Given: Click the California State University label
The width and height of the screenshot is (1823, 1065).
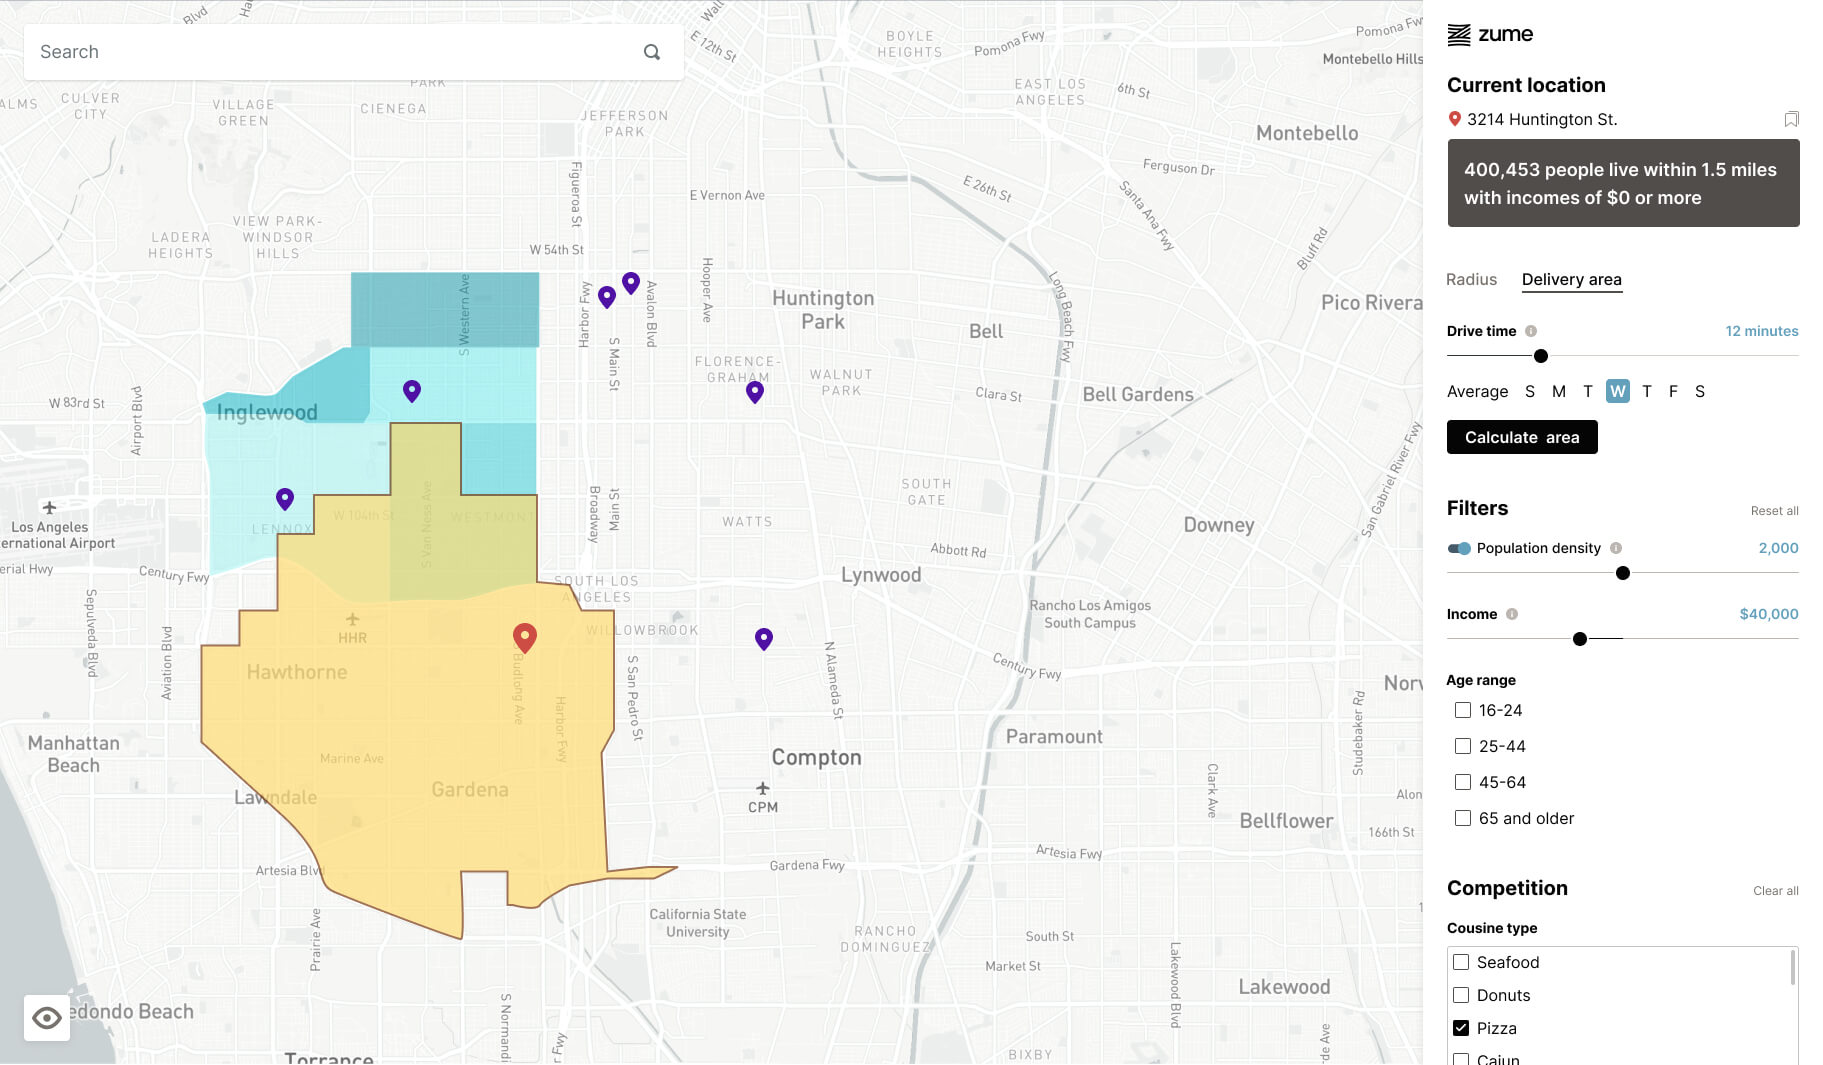Looking at the screenshot, I should coord(698,923).
